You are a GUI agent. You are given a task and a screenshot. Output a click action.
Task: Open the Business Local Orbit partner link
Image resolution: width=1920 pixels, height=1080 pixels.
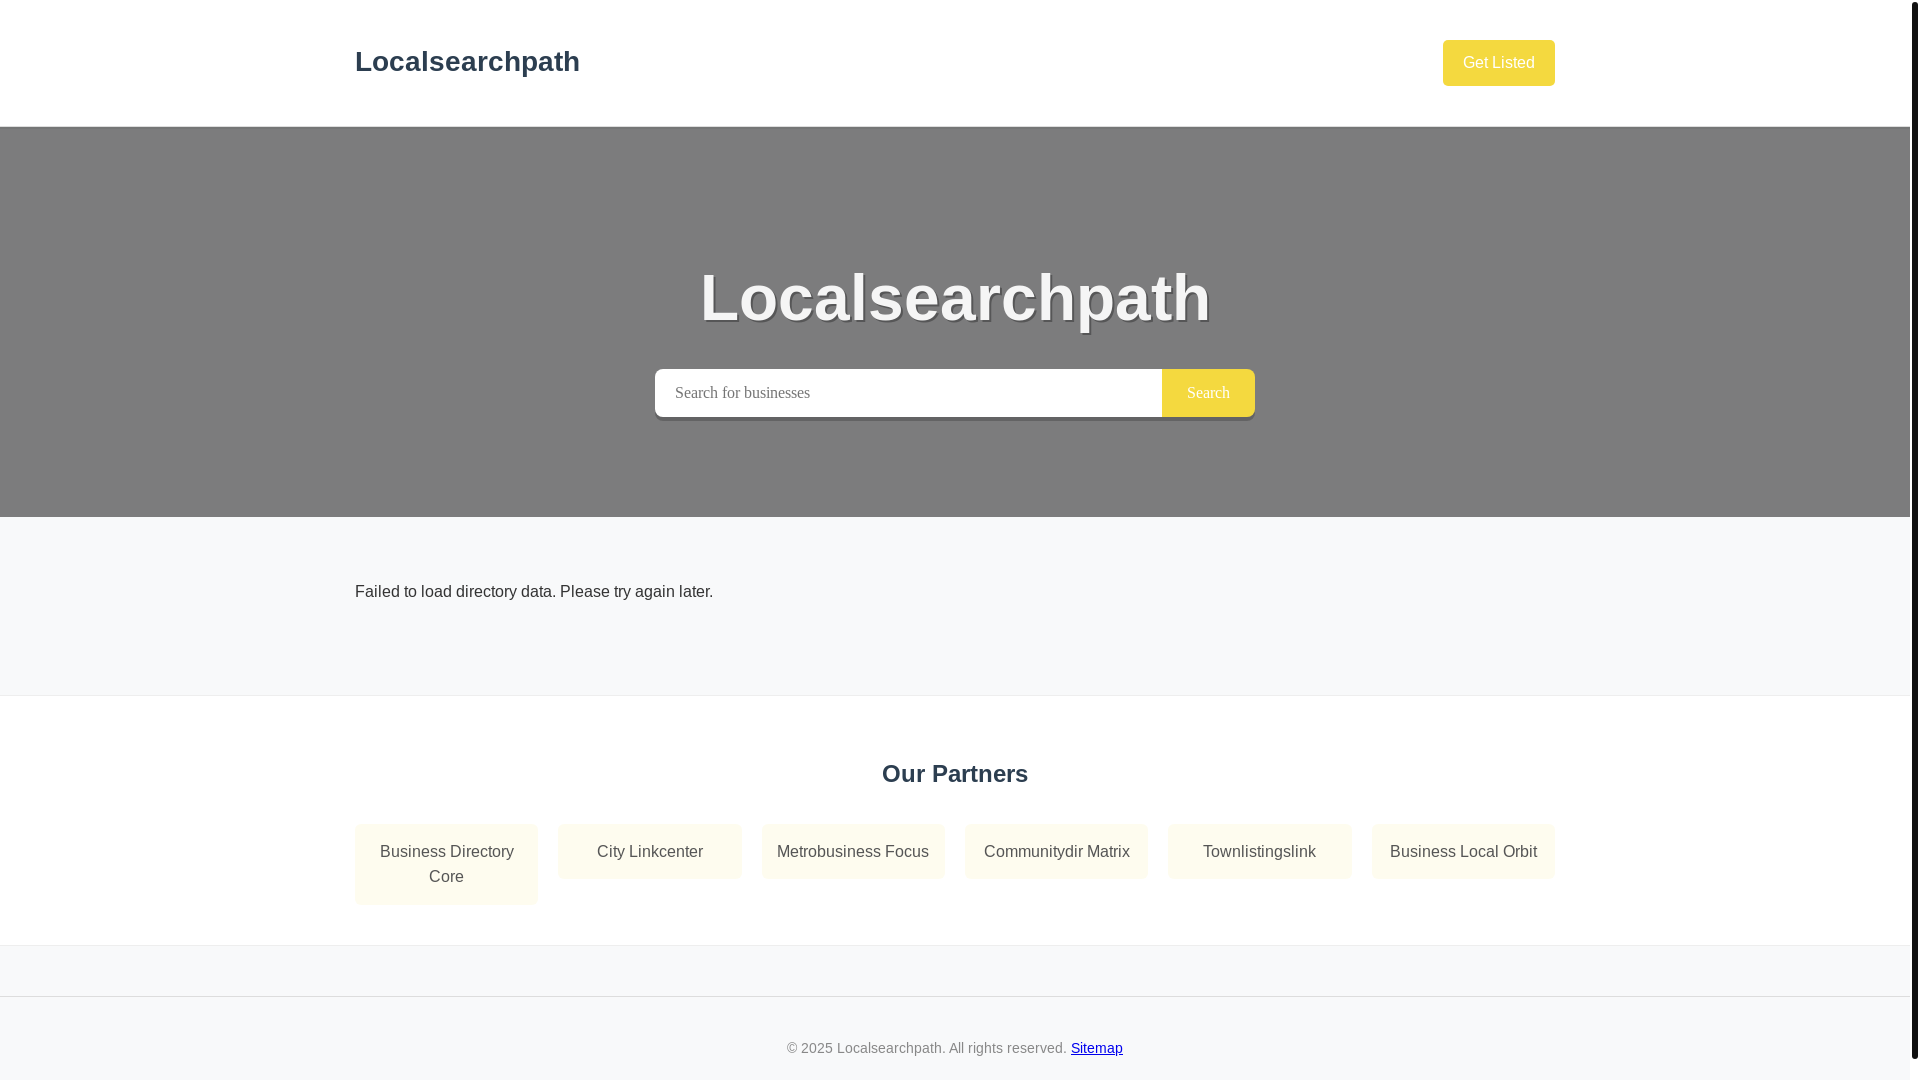[1463, 852]
